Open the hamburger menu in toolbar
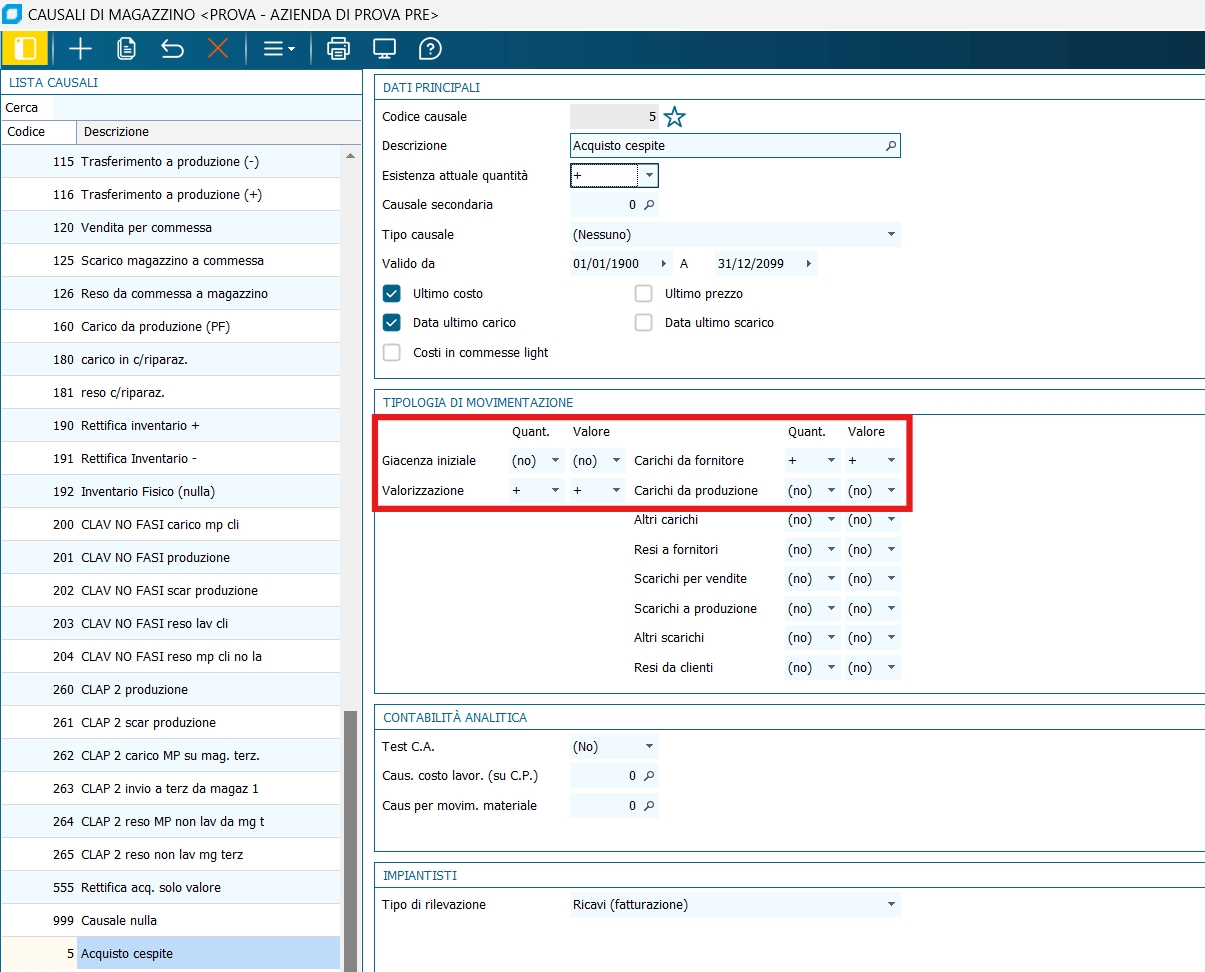 click(x=278, y=49)
